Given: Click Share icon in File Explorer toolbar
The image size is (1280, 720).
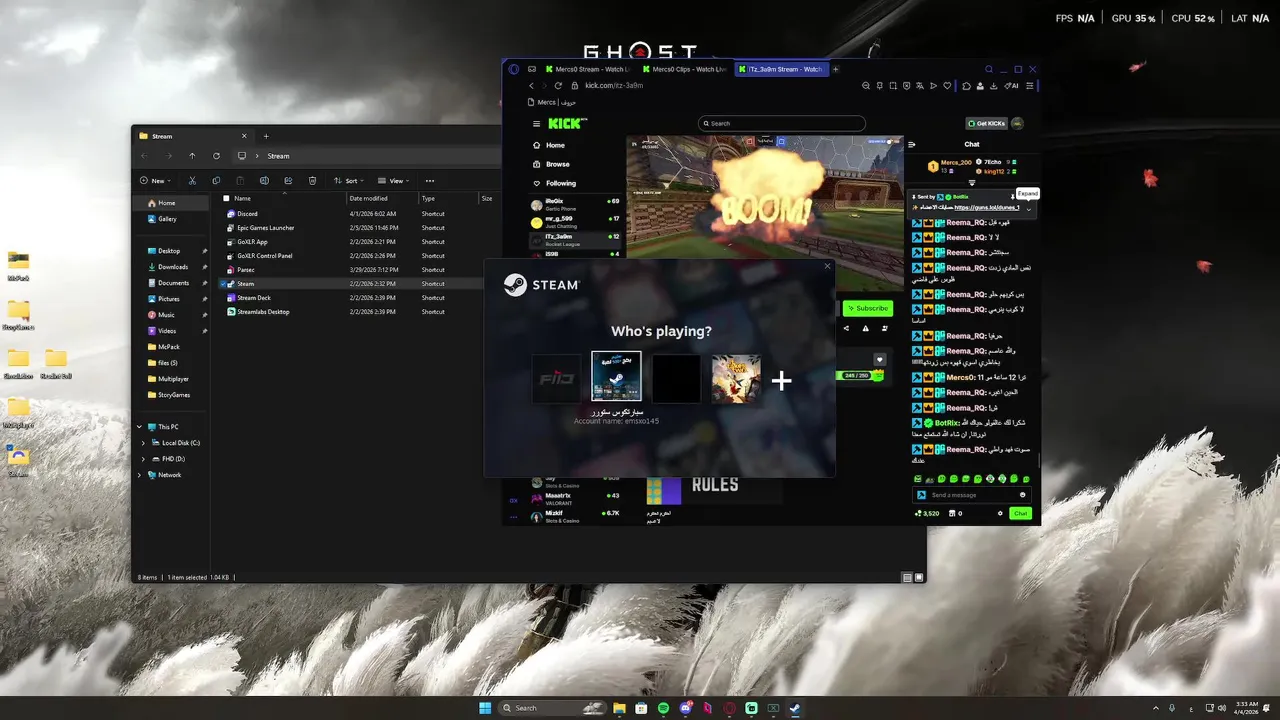Looking at the screenshot, I should (x=288, y=181).
